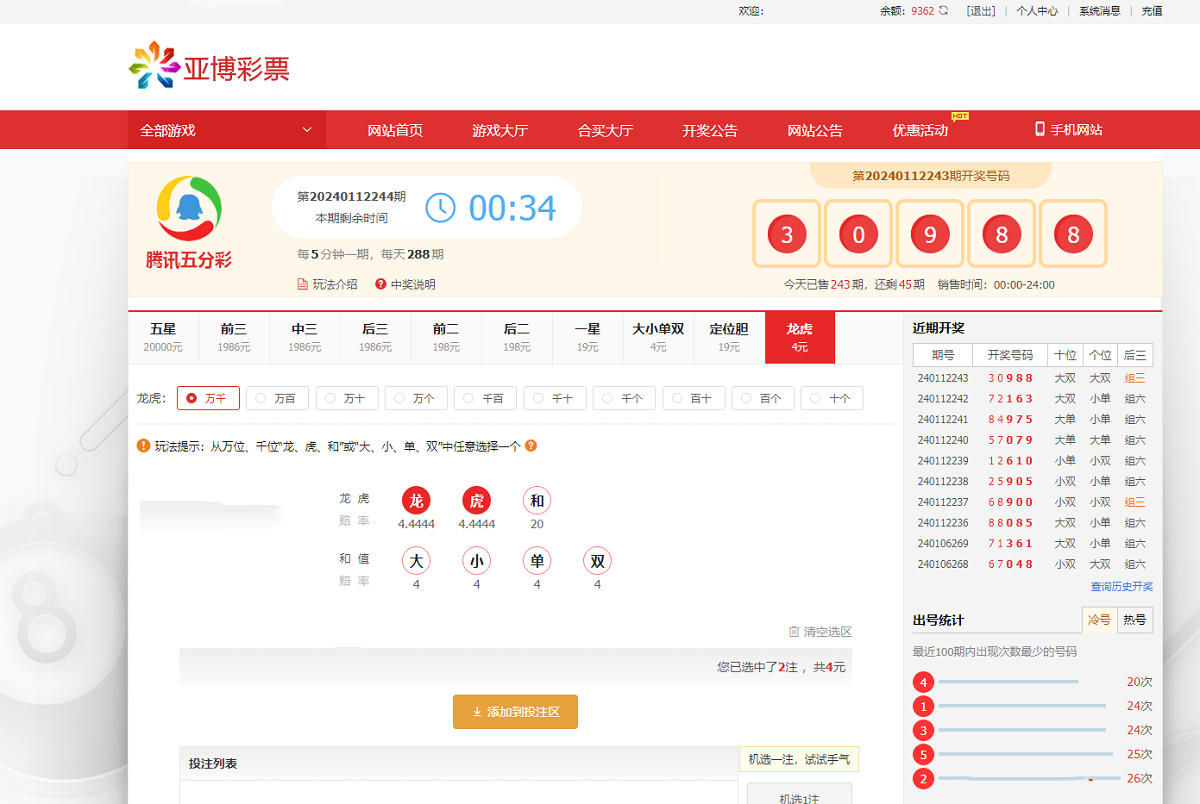Select the 百十 radio option

(693, 398)
